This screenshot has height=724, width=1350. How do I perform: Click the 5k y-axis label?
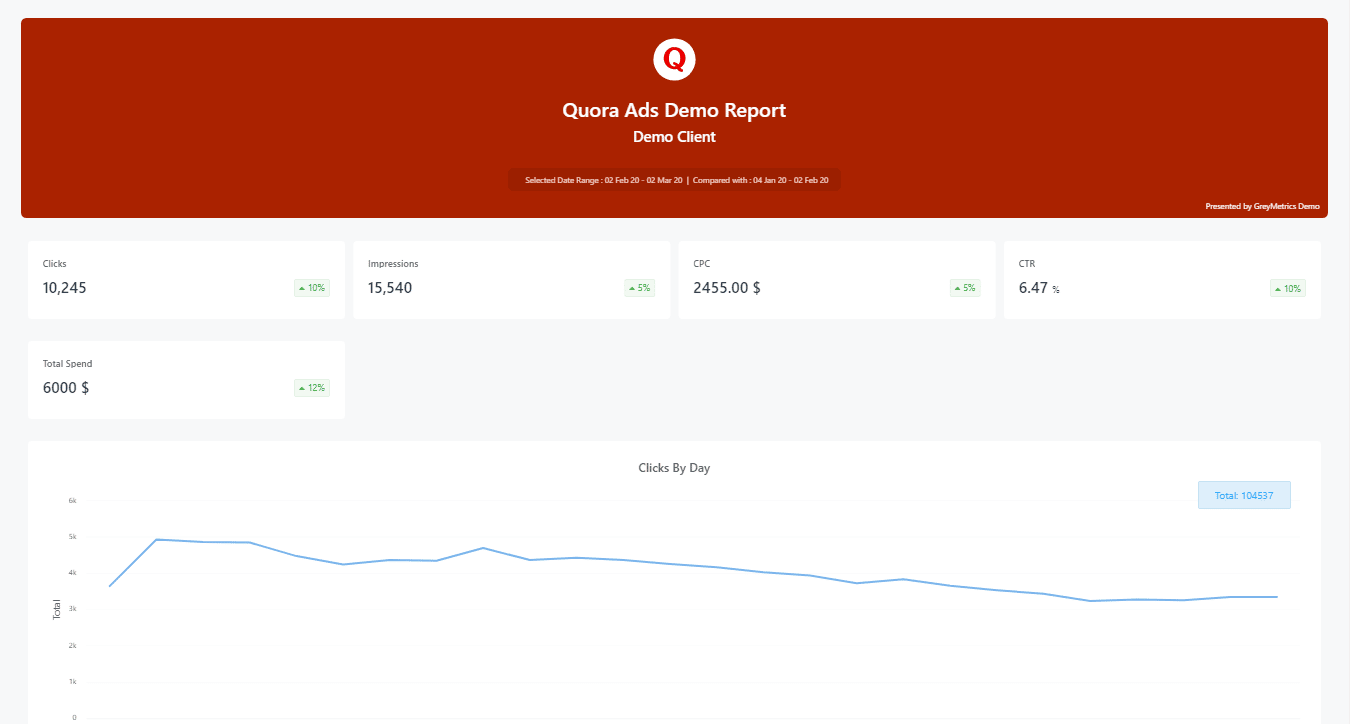coord(72,537)
